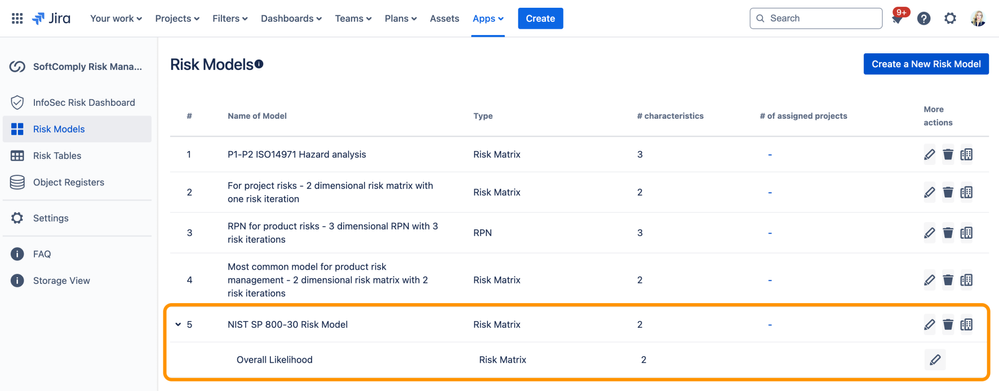This screenshot has width=999, height=391.
Task: Delete the P1-P2 ISO14971 Hazard analysis model
Action: 948,155
